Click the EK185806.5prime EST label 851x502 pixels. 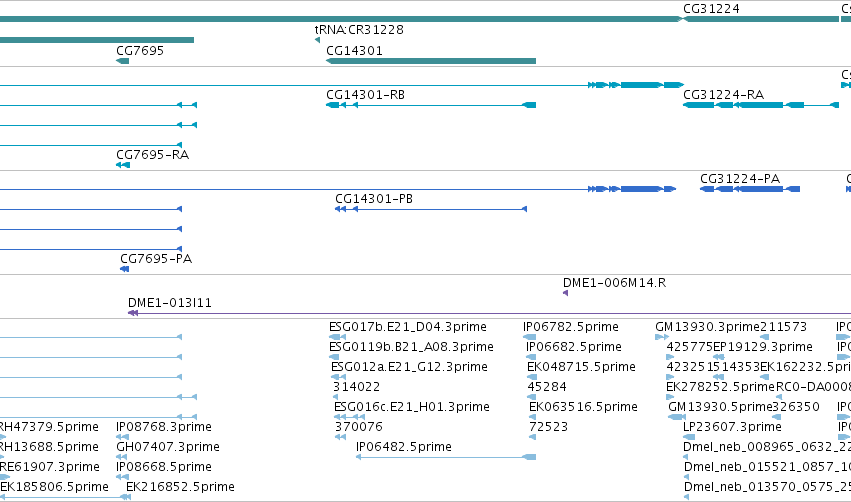coord(54,487)
